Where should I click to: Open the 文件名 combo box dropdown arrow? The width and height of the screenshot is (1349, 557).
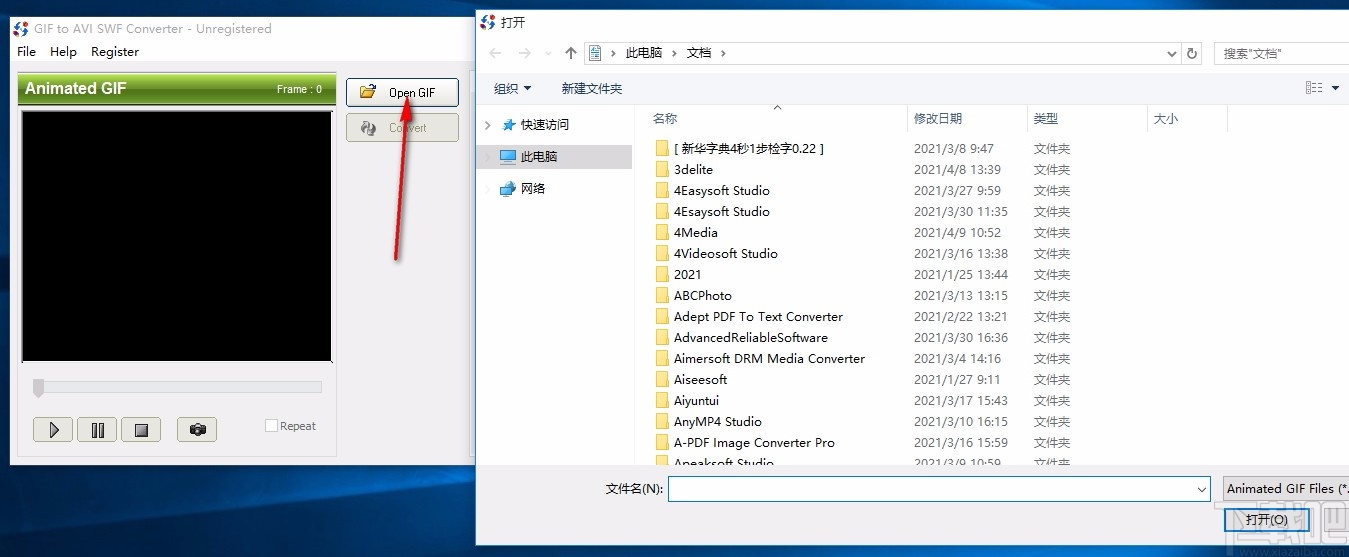(x=1202, y=489)
